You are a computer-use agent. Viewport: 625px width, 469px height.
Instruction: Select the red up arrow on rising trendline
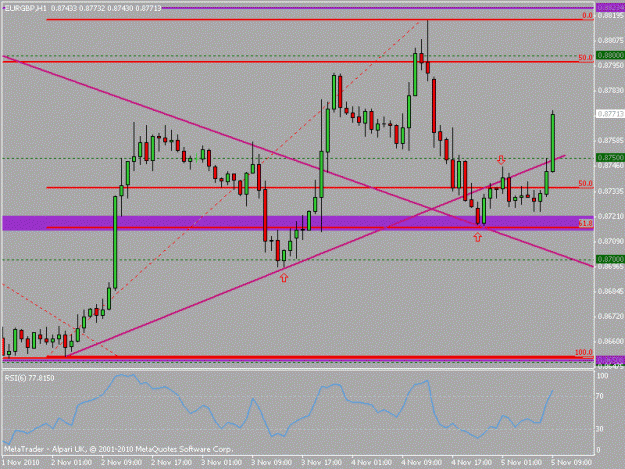pos(284,278)
